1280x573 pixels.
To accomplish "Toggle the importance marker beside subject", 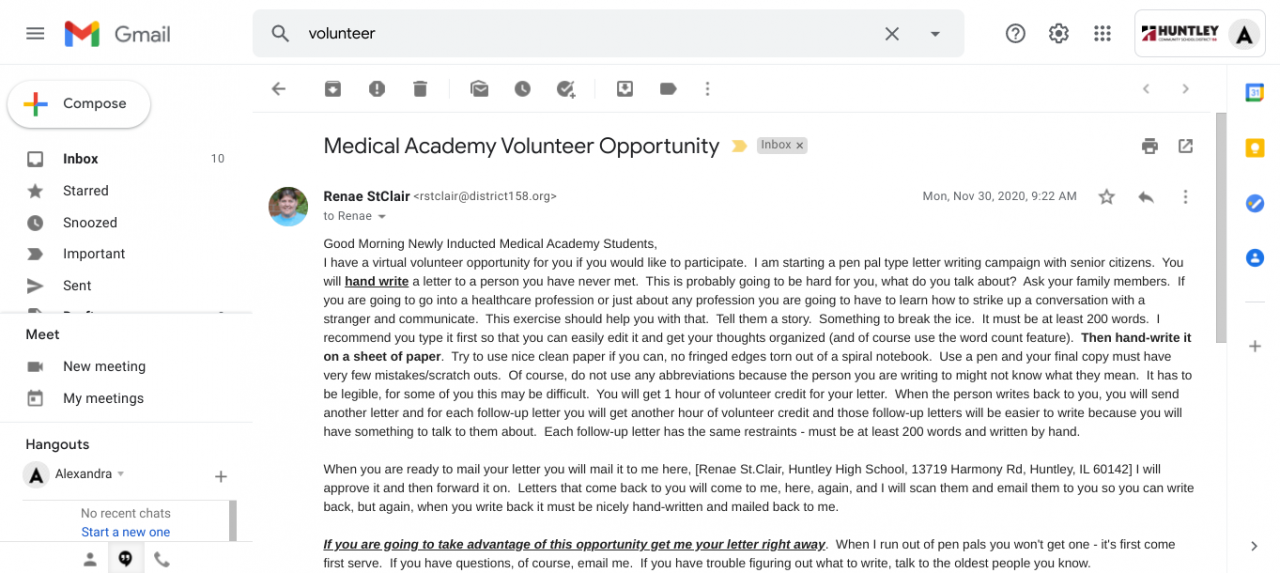I will click(739, 146).
